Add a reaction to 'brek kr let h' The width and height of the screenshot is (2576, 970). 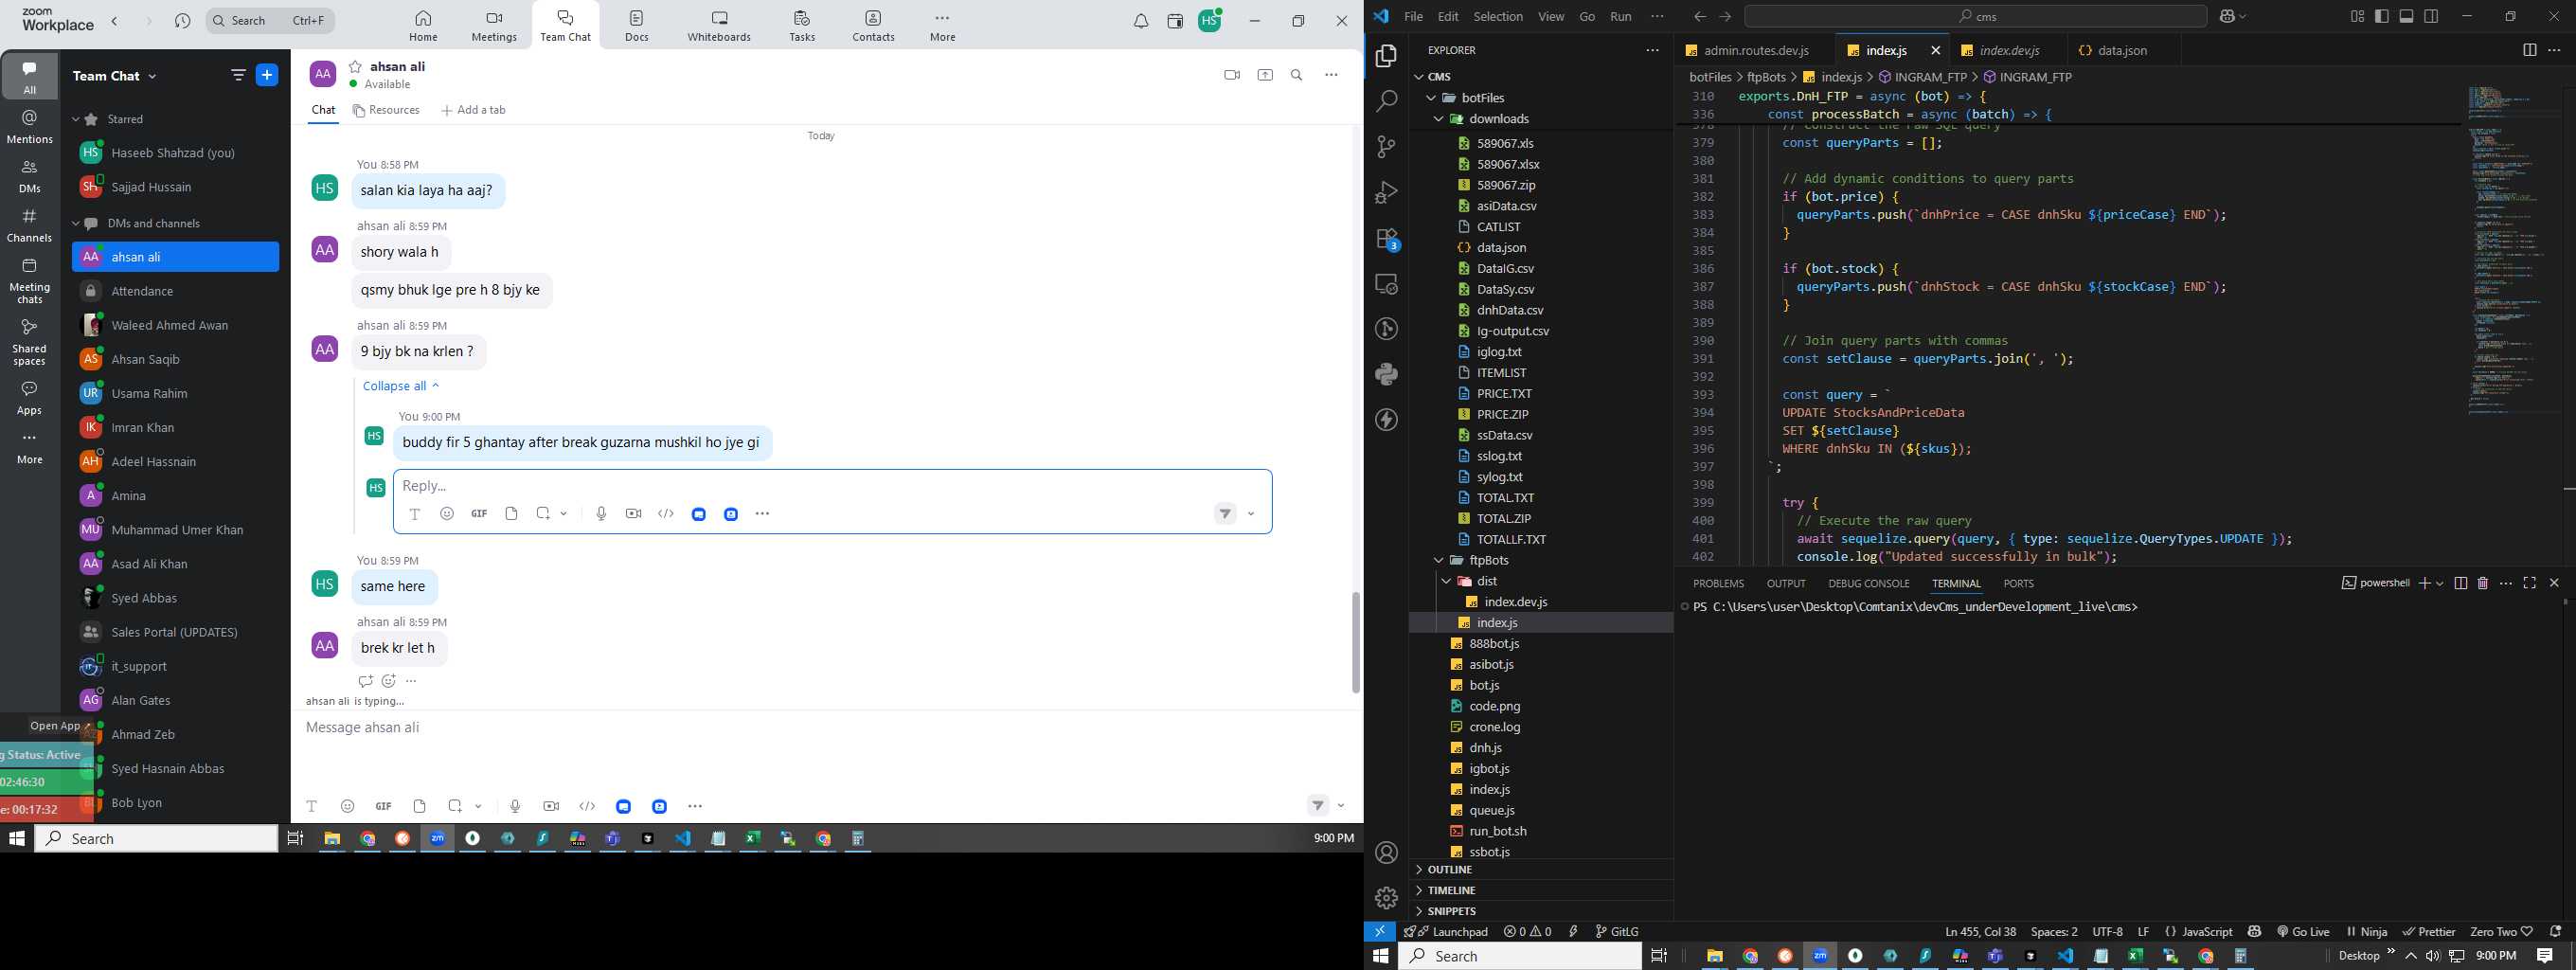pyautogui.click(x=389, y=681)
